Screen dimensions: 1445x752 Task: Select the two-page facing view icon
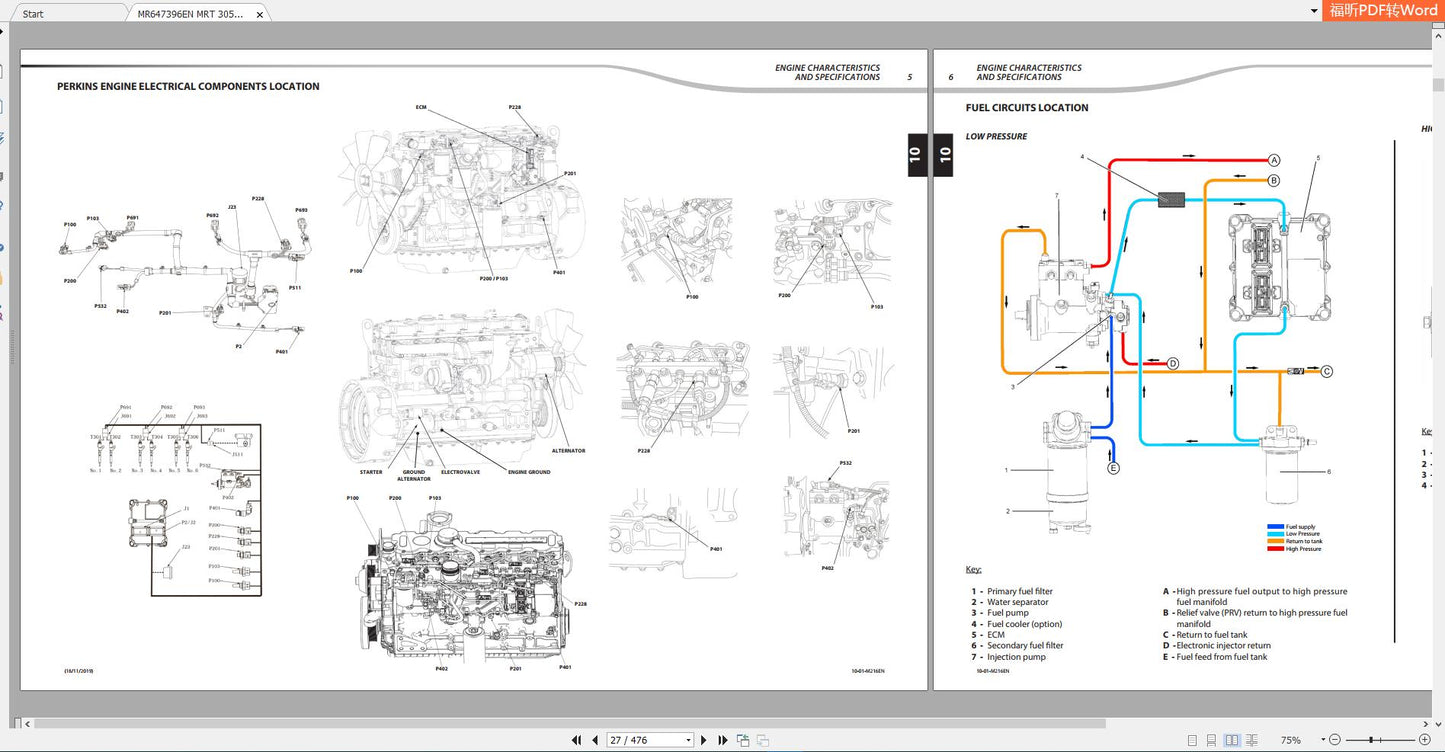coord(1232,740)
